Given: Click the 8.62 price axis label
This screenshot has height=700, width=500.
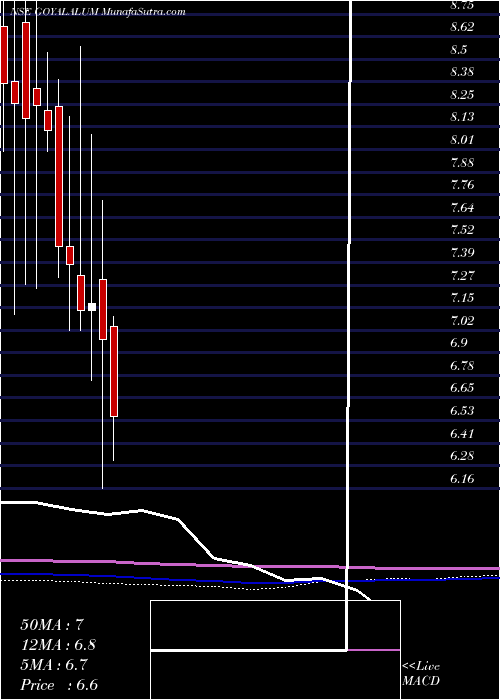Looking at the screenshot, I should point(462,27).
